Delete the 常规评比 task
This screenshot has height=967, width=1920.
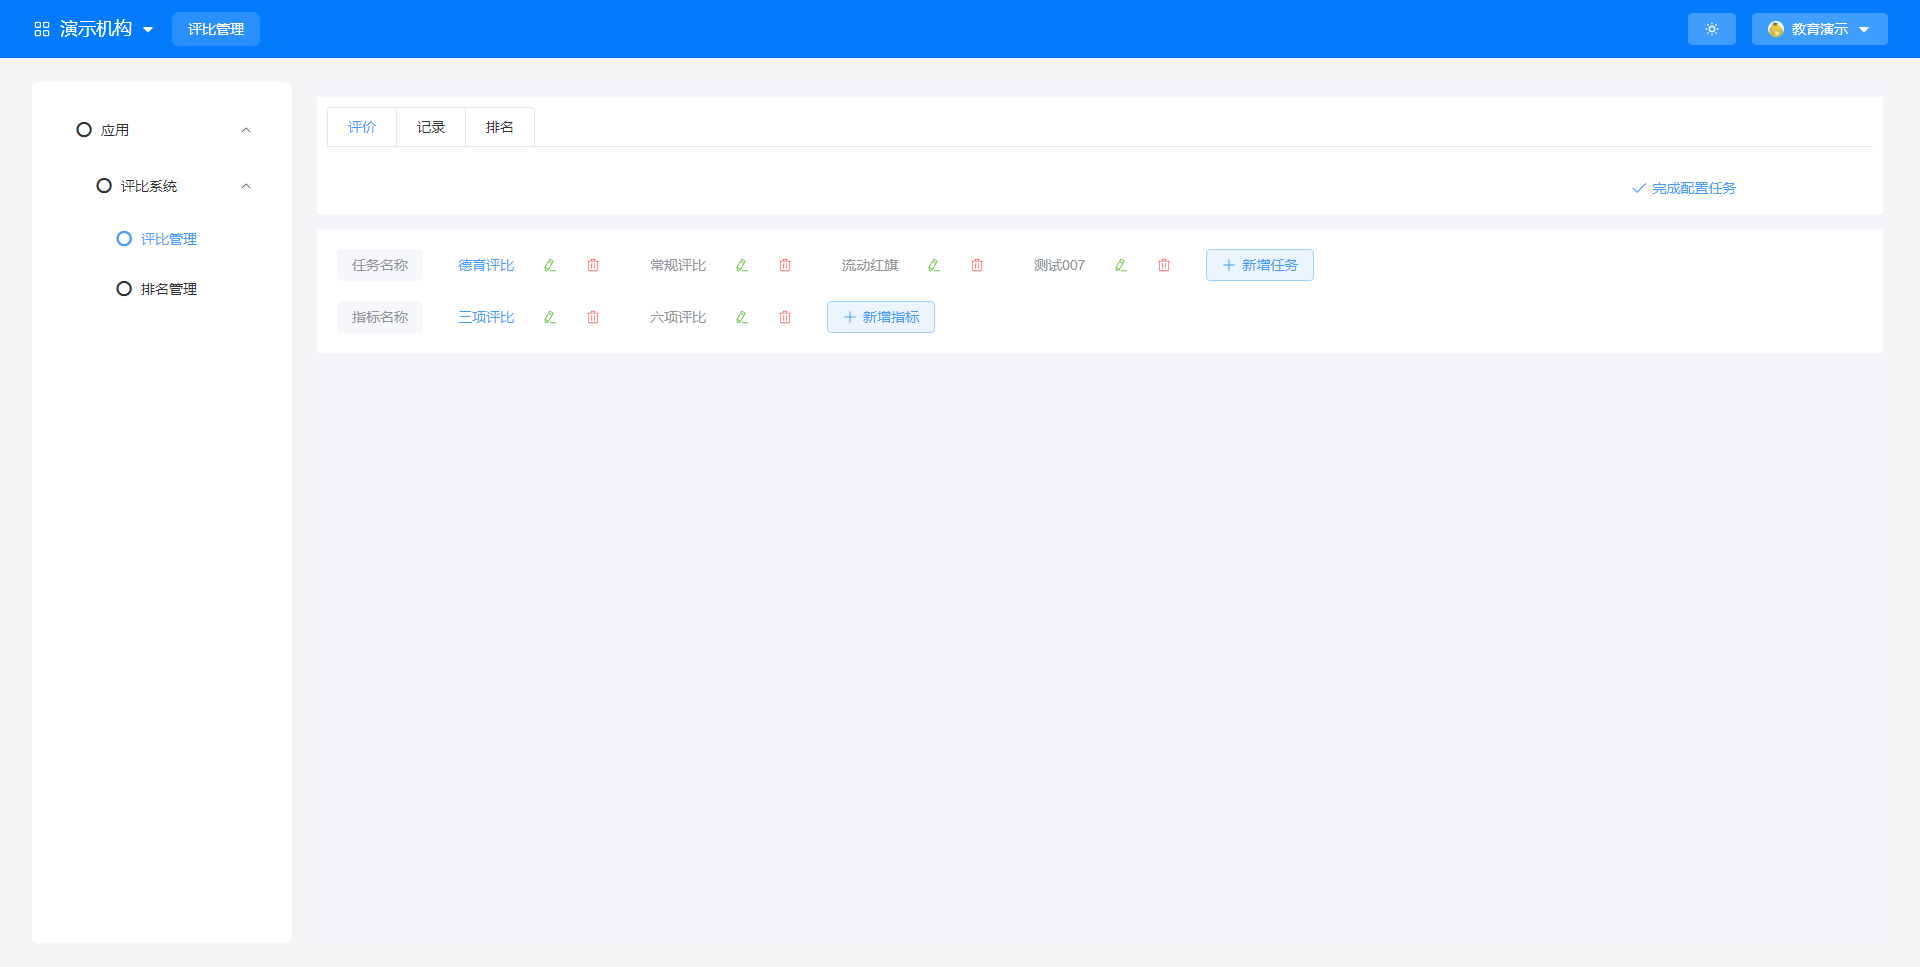[785, 265]
